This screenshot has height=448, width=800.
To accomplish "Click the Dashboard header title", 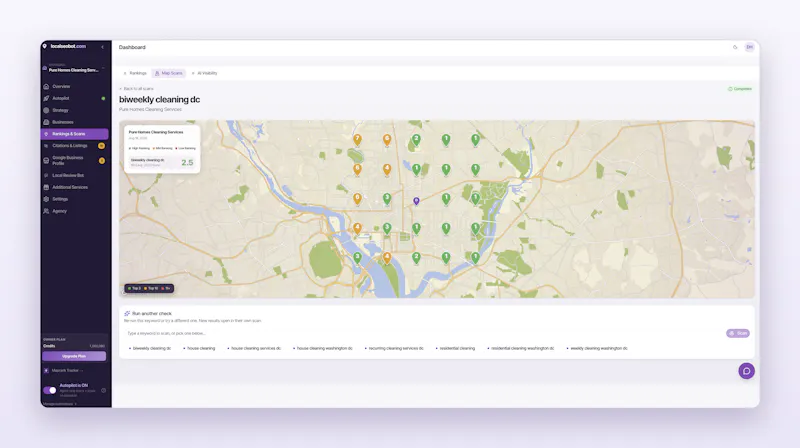I will [x=132, y=47].
